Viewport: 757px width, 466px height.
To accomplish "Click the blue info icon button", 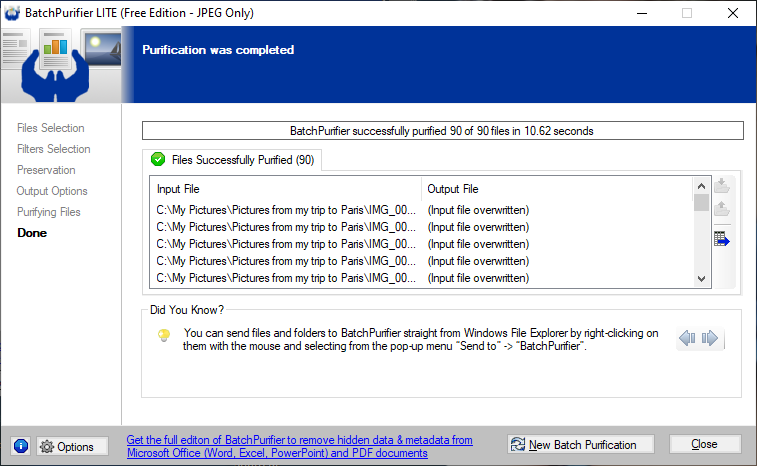I will coord(21,446).
